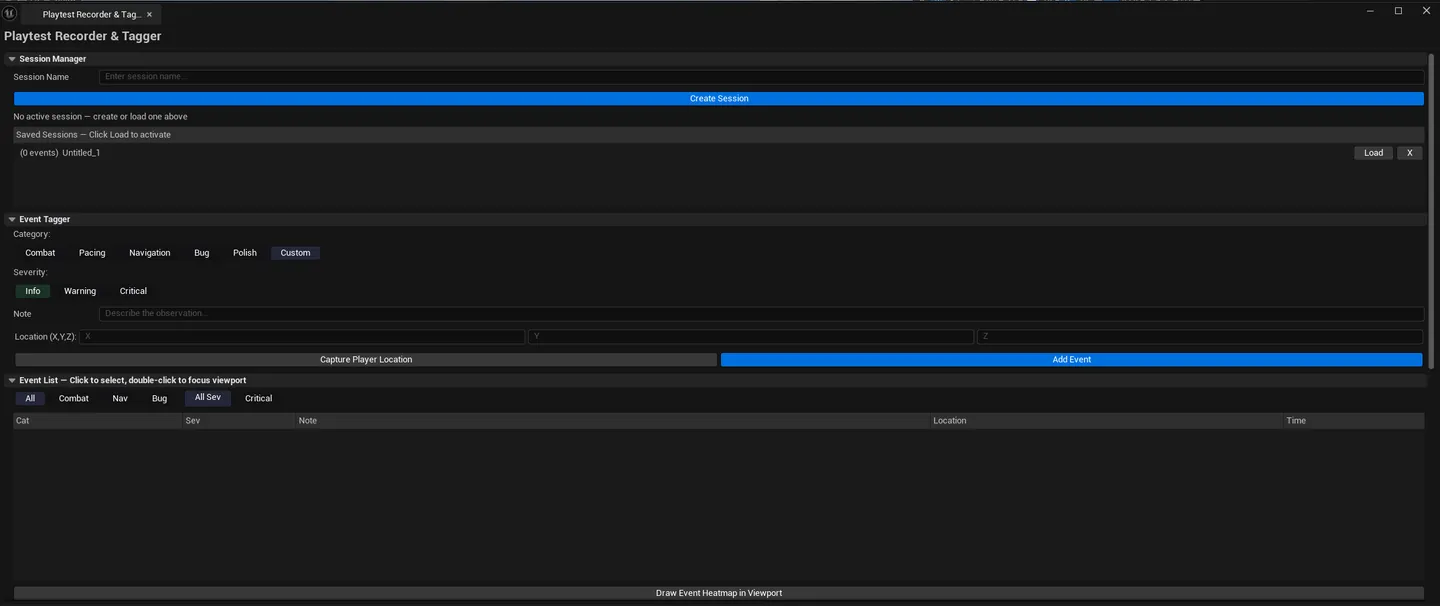1440x606 pixels.
Task: Focus the Location X field
Action: pyautogui.click(x=302, y=337)
